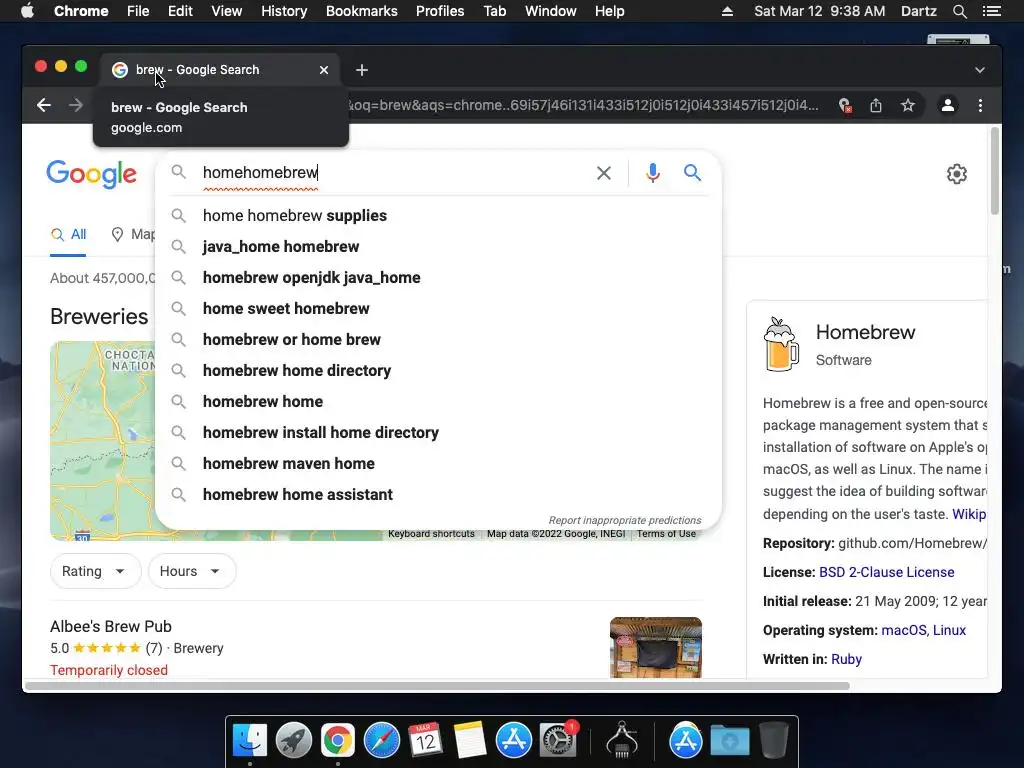Open Google quick settings gear
1024x768 pixels.
pos(957,174)
